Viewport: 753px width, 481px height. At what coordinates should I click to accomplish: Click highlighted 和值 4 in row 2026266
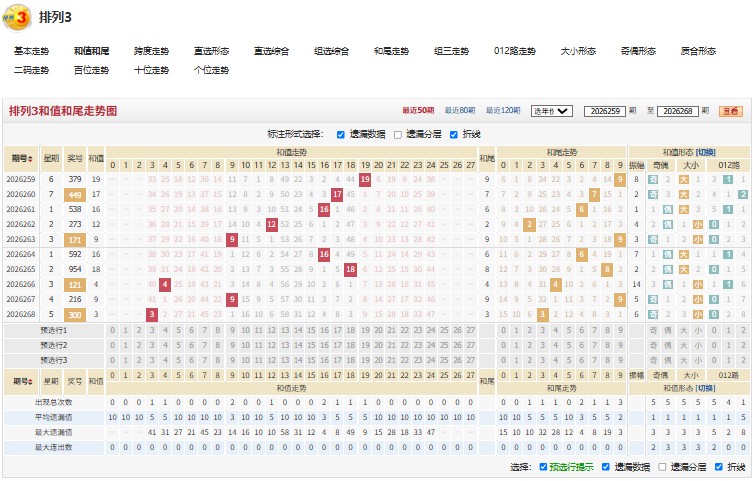[x=165, y=285]
